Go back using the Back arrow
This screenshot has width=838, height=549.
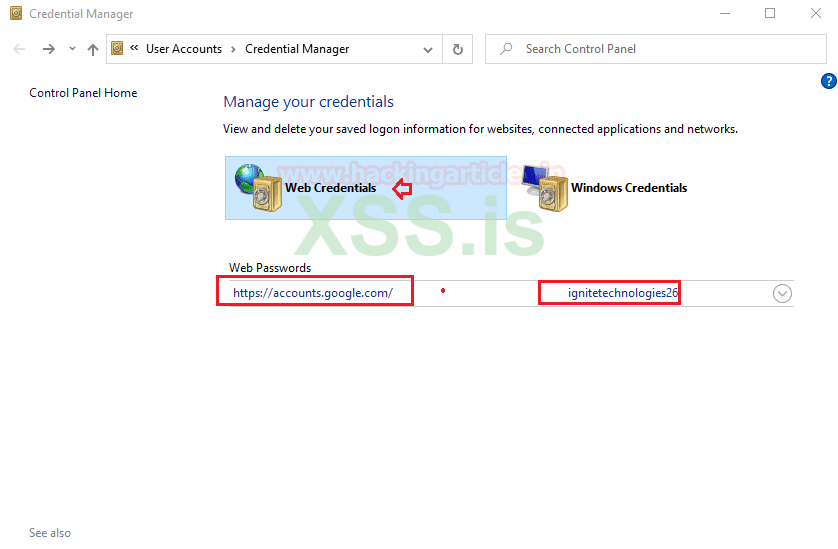coord(19,49)
